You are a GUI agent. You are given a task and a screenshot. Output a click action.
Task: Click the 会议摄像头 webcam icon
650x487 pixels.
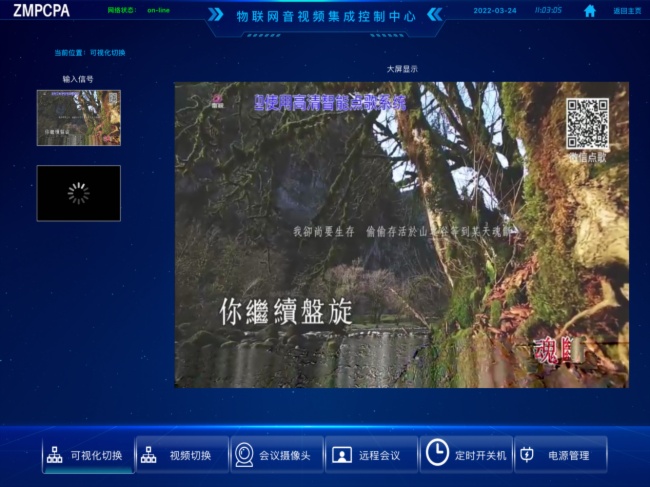tap(243, 455)
